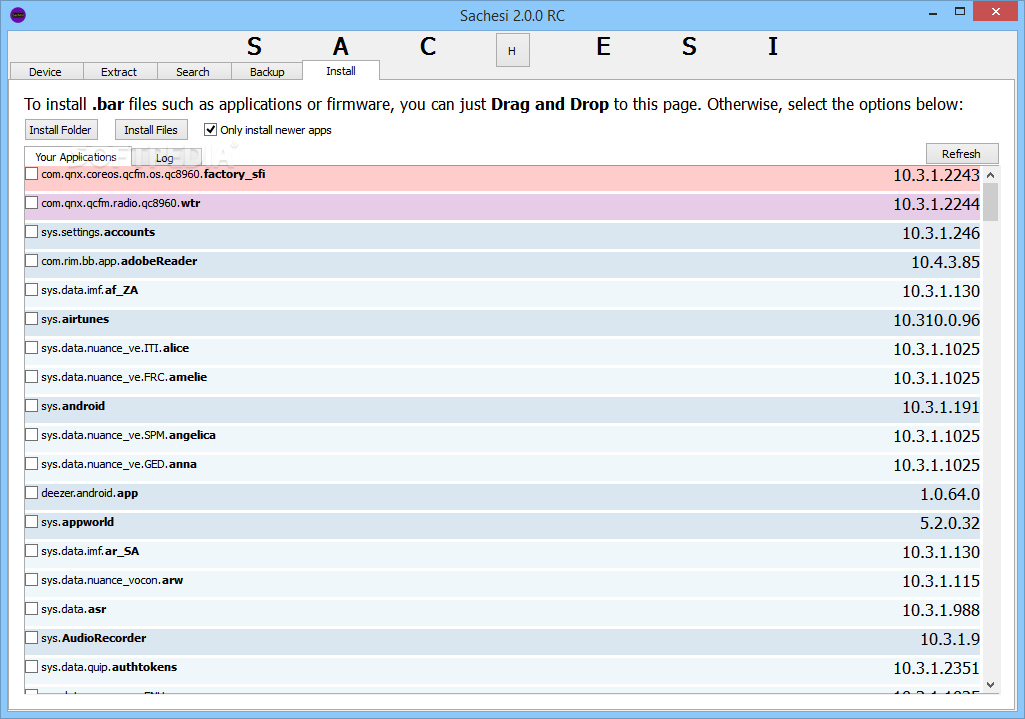Check the adobeReader app box
This screenshot has height=719, width=1025.
[31, 261]
